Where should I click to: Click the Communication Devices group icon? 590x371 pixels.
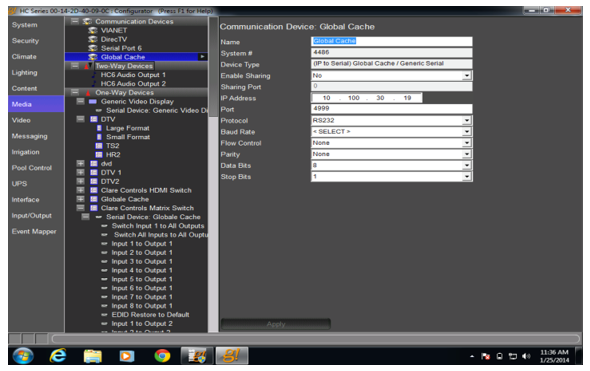(x=87, y=21)
